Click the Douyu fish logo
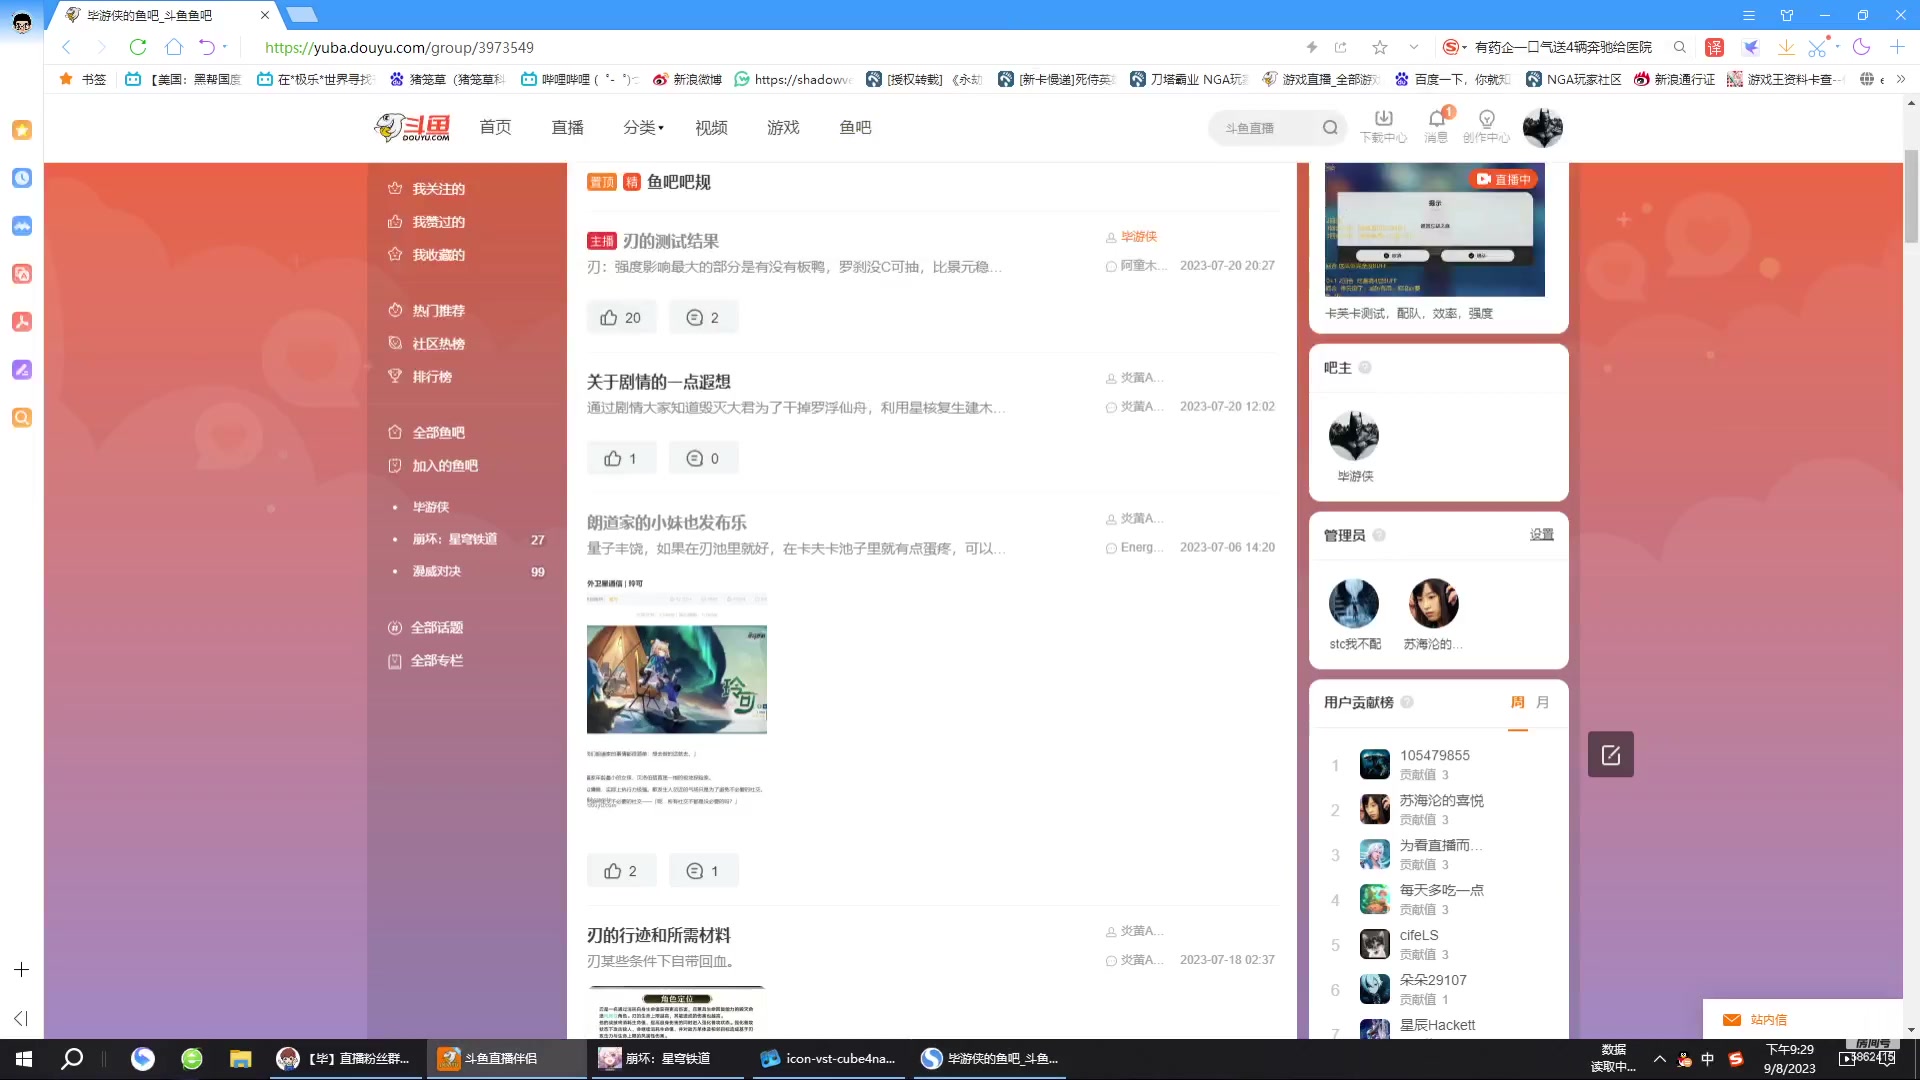The width and height of the screenshot is (1920, 1080). coord(413,127)
